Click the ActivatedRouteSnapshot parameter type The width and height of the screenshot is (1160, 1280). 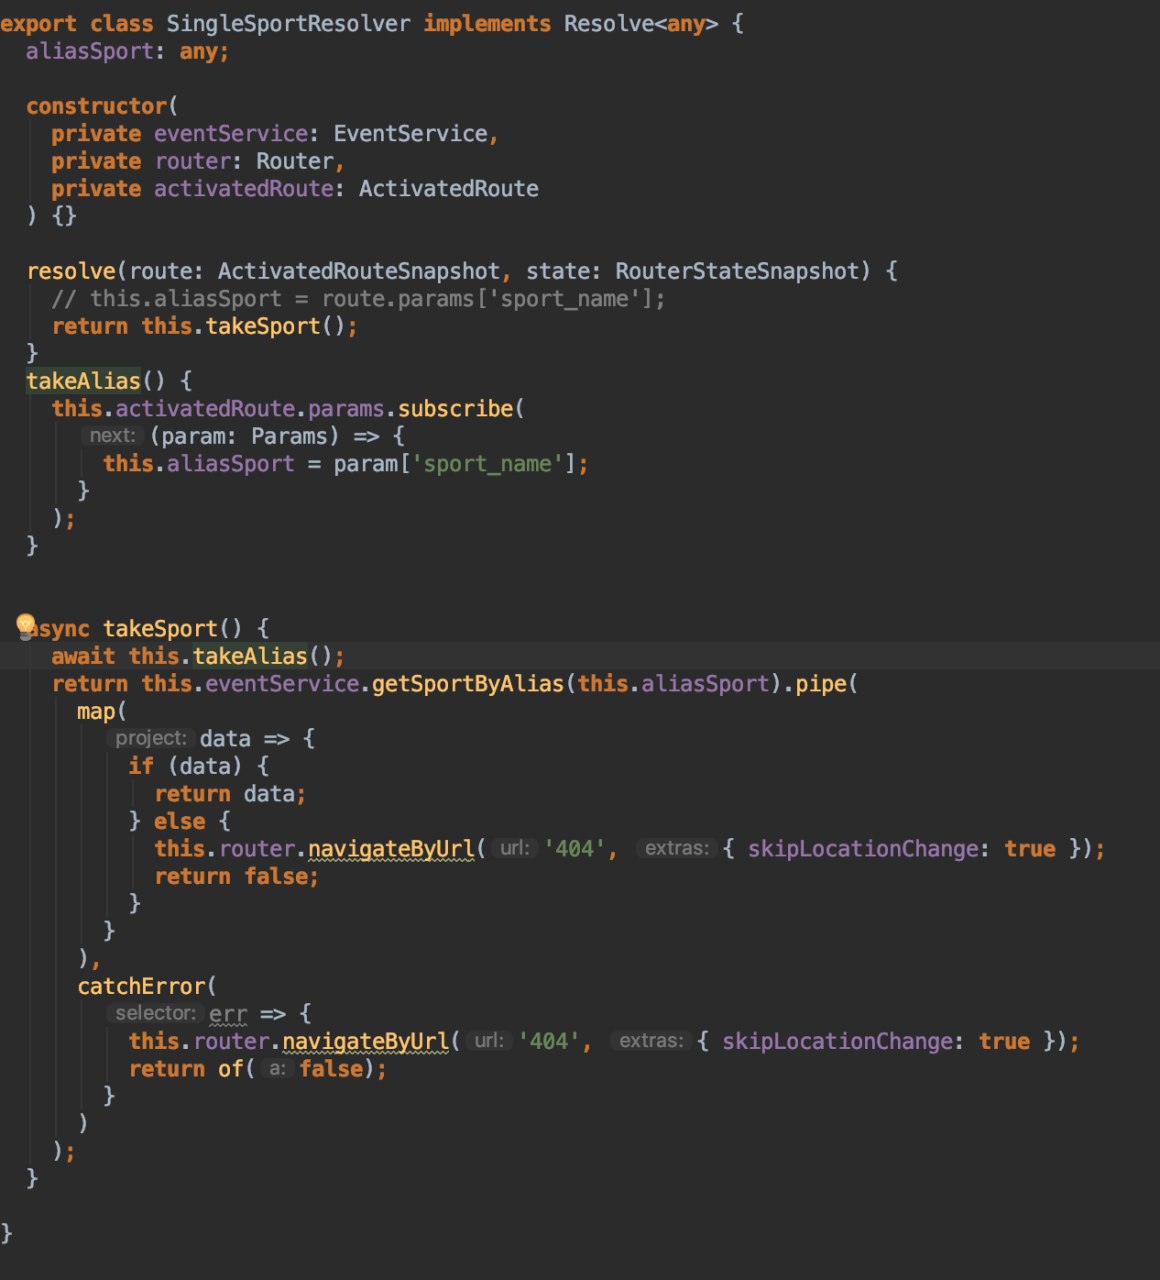[358, 271]
